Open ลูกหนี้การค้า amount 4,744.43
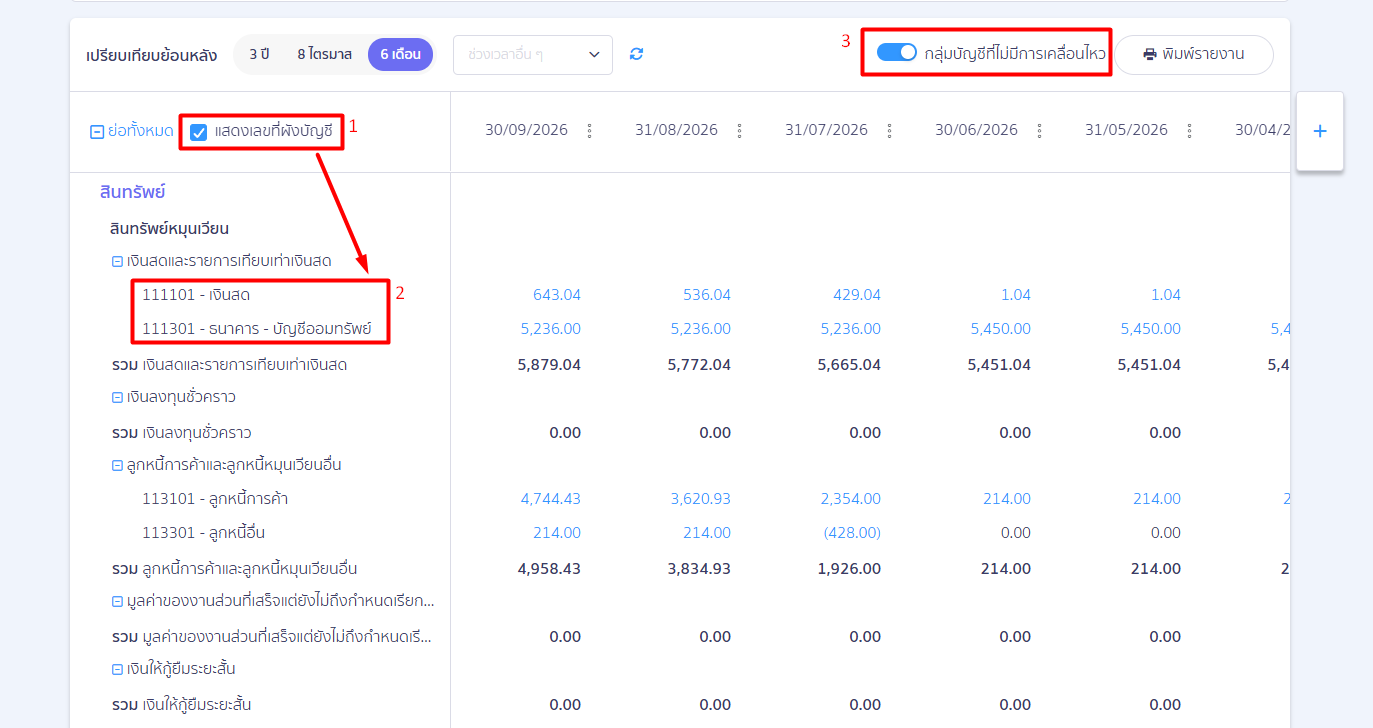1373x728 pixels. tap(550, 499)
